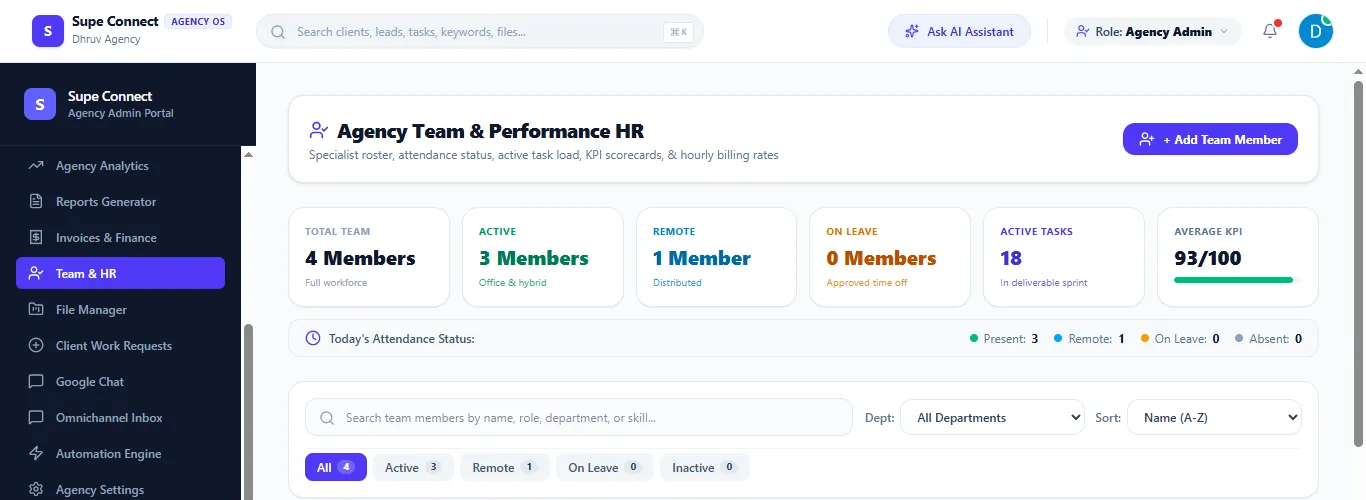Select the Active filter tab
The image size is (1366, 500).
click(x=413, y=467)
